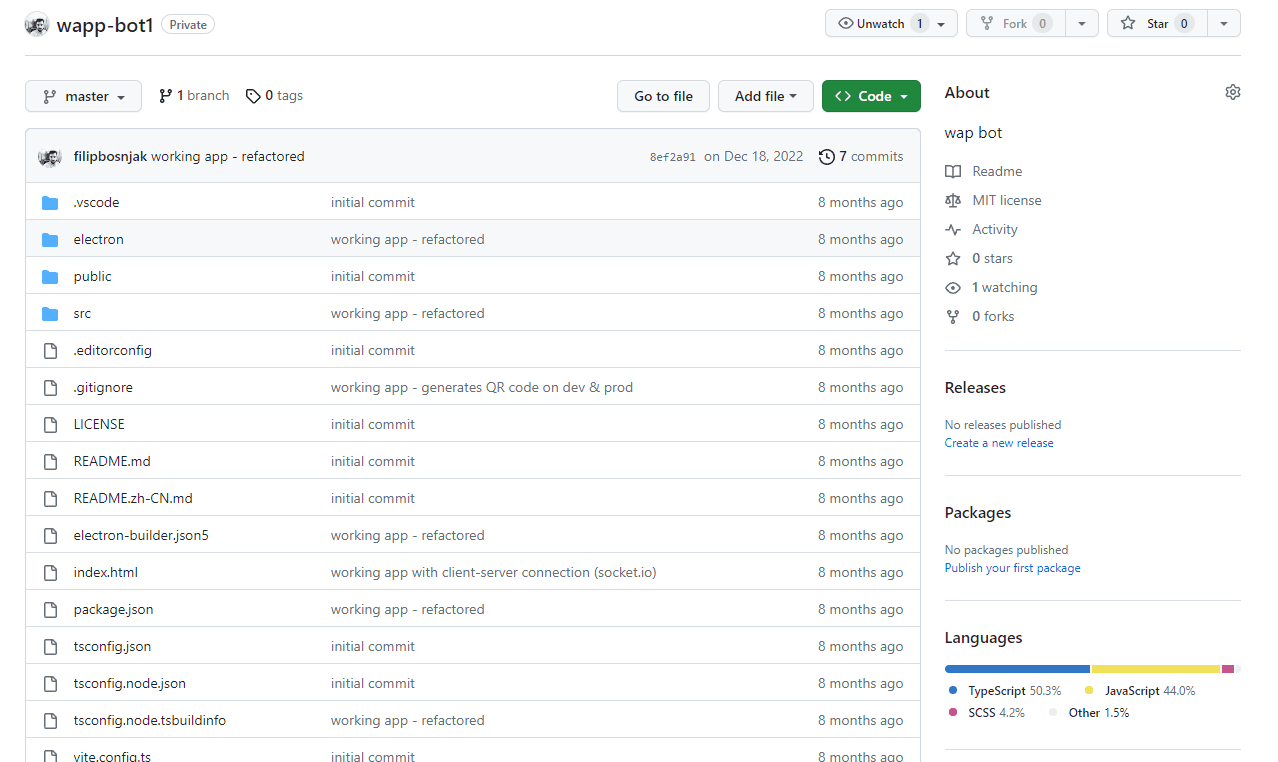Open the Releases heading link
The height and width of the screenshot is (762, 1278).
pyautogui.click(x=975, y=387)
